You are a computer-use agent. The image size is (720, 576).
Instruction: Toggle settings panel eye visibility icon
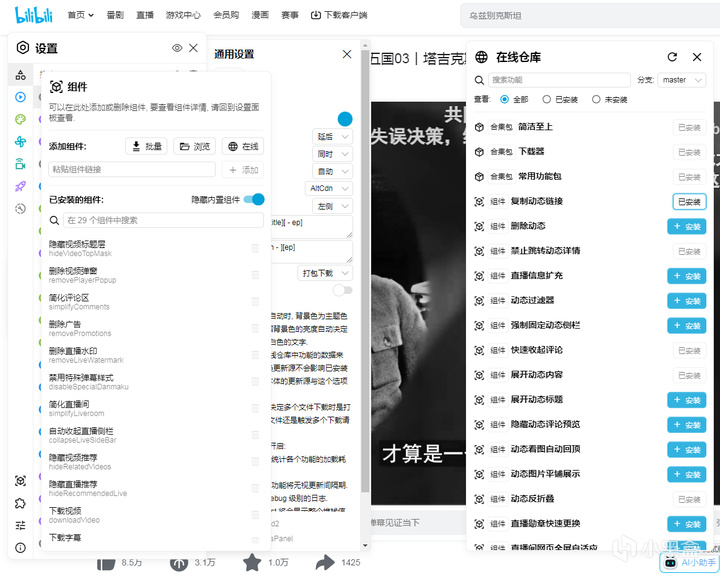(x=177, y=48)
